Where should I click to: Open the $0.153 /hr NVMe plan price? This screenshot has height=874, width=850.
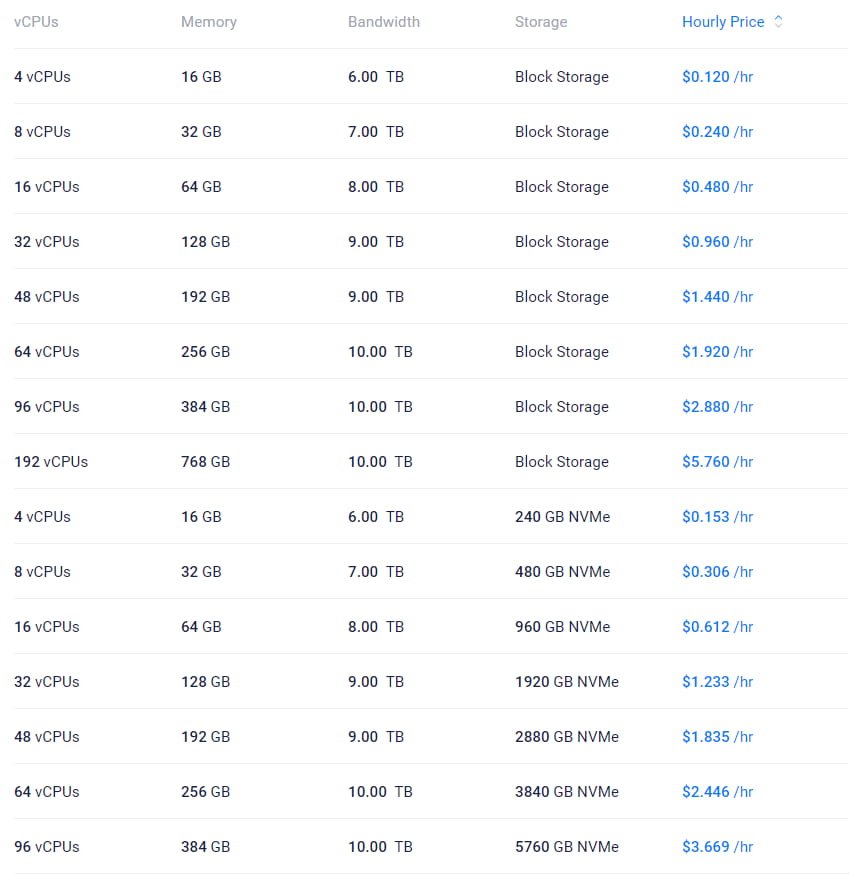click(717, 516)
